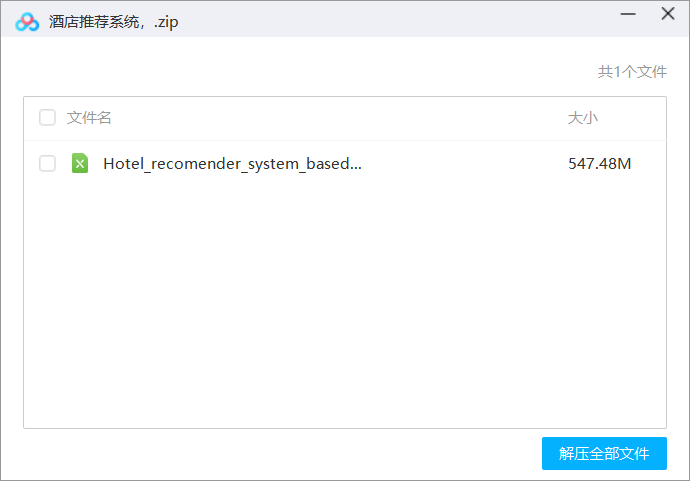
Task: Click the 共1个文件 file count label
Action: tap(632, 72)
